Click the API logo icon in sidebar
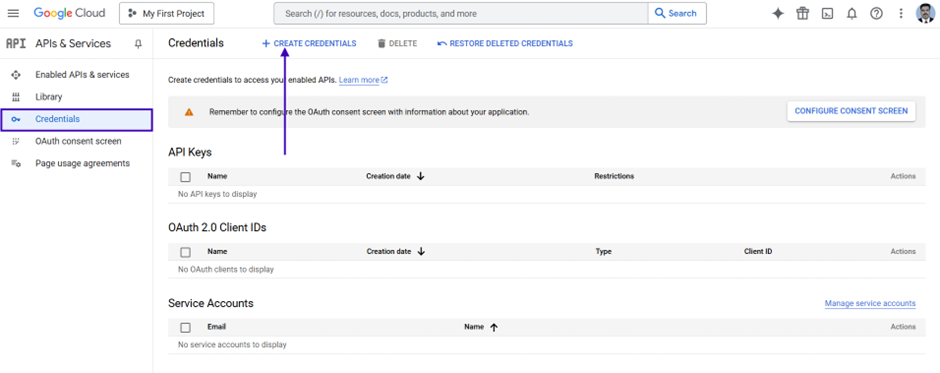940x373 pixels. point(16,44)
